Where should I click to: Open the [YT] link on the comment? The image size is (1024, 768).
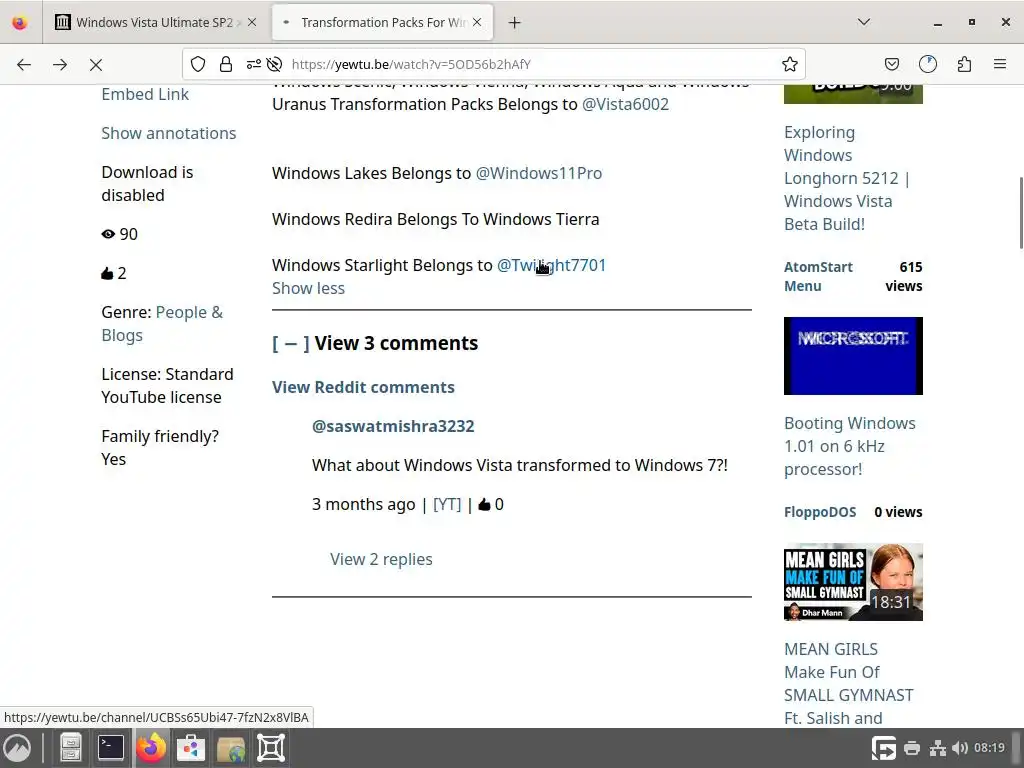[x=447, y=504]
